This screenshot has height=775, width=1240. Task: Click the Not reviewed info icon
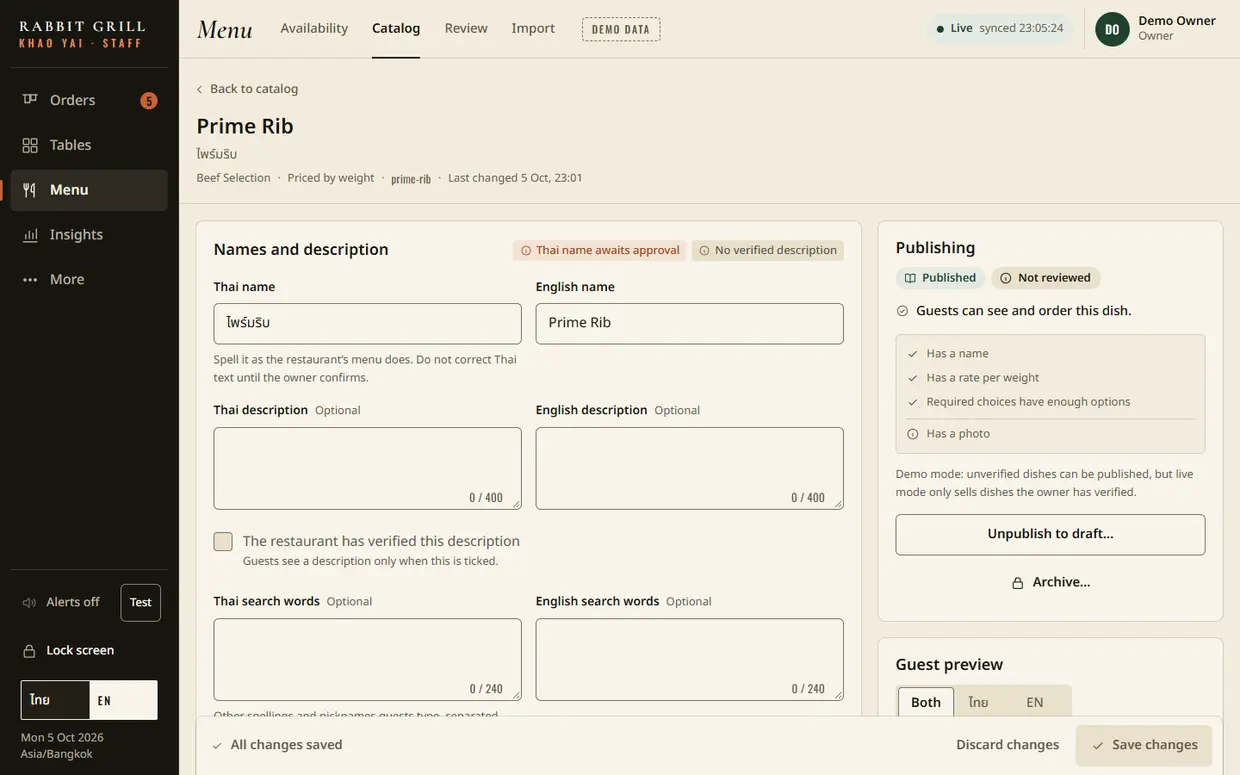click(1006, 278)
